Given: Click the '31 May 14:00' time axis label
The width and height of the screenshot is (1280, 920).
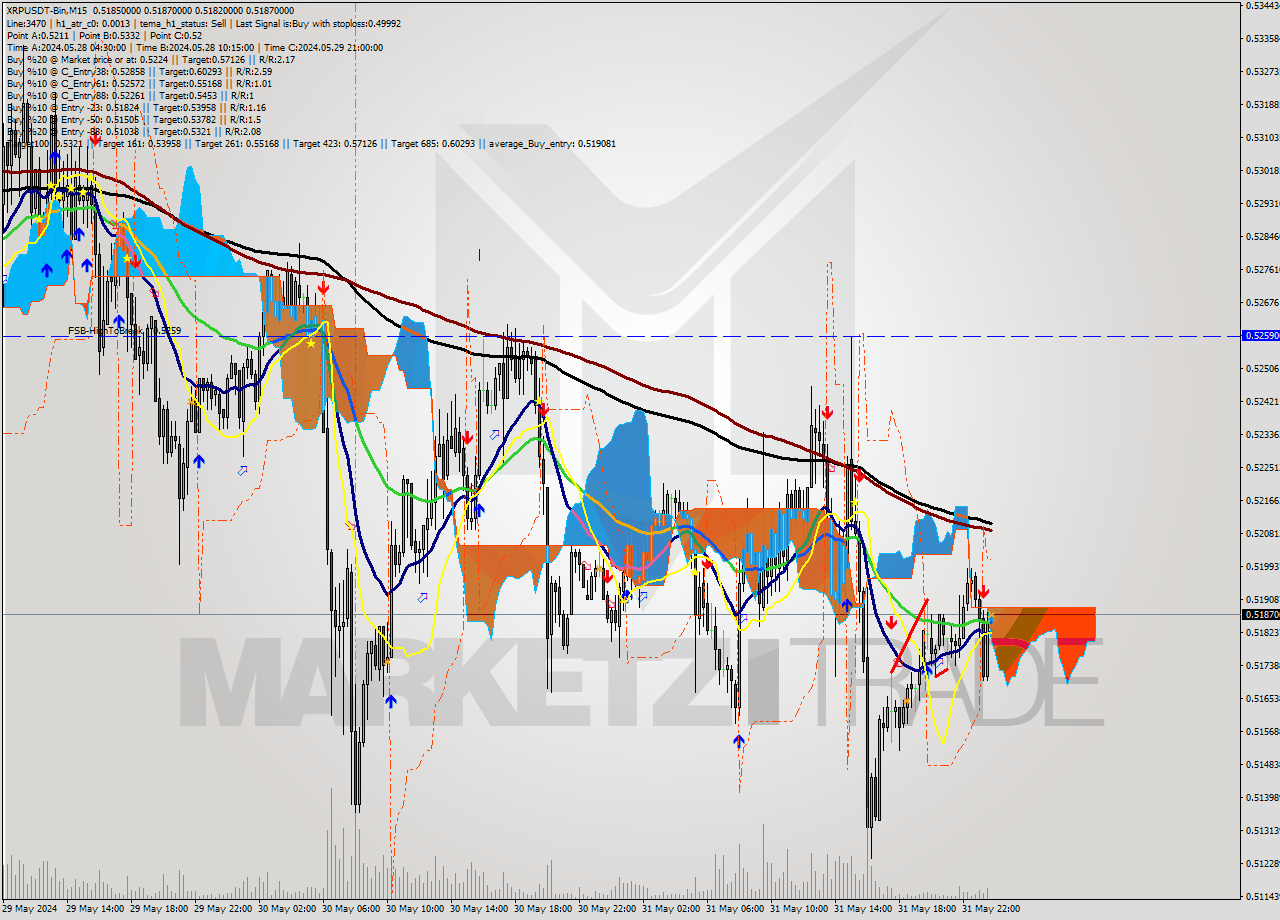Looking at the screenshot, I should coord(862,909).
